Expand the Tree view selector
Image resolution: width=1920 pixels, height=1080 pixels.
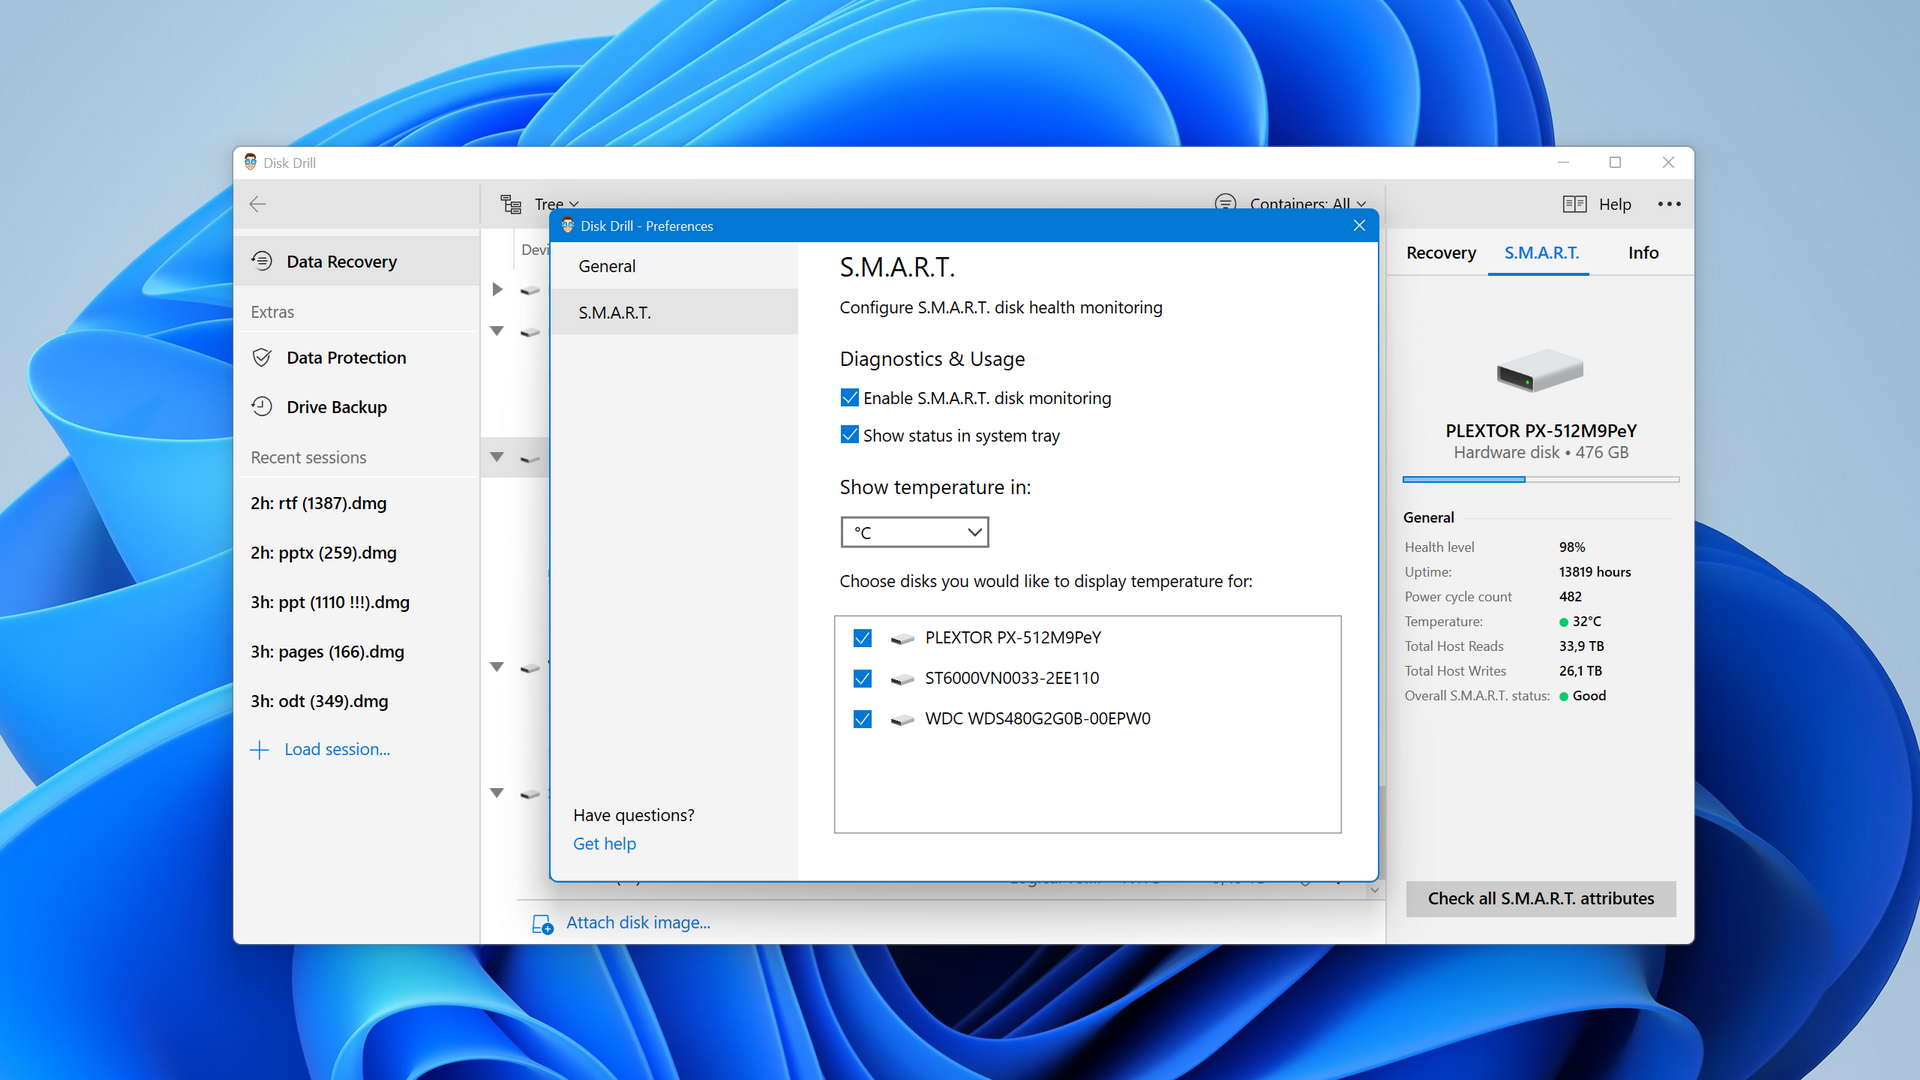[x=575, y=203]
